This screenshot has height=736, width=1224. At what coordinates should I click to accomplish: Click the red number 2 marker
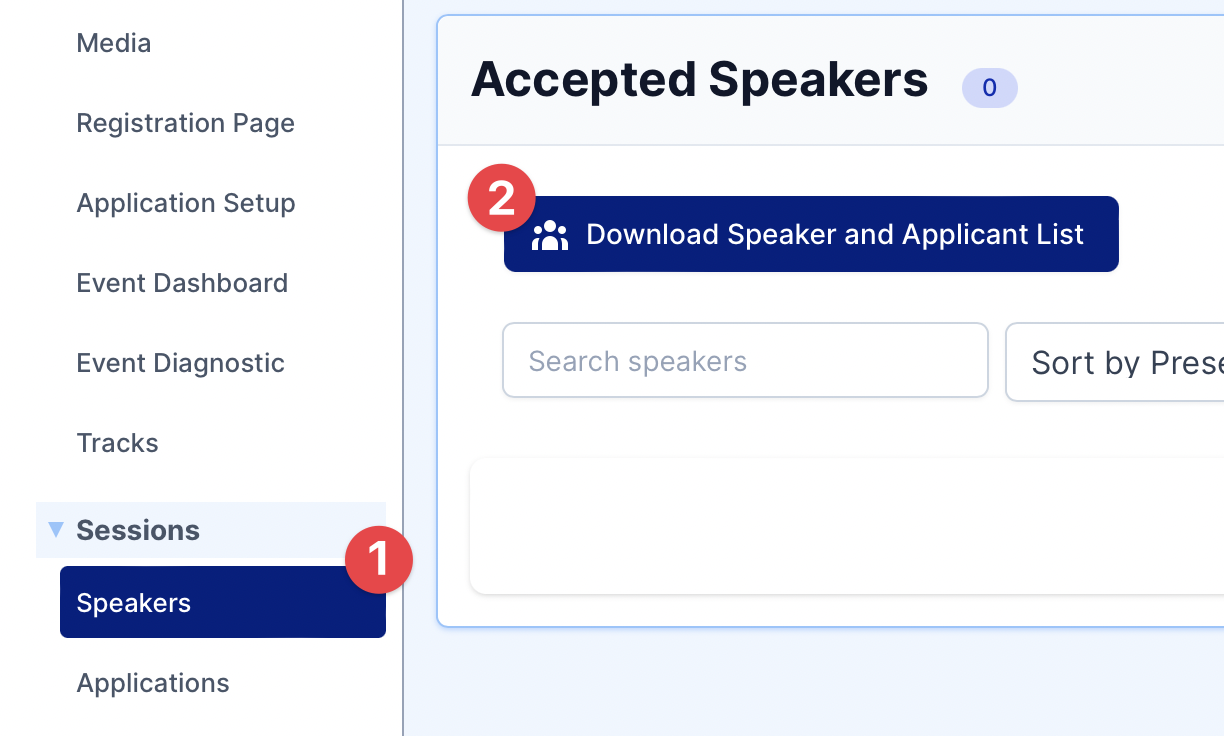pyautogui.click(x=501, y=198)
